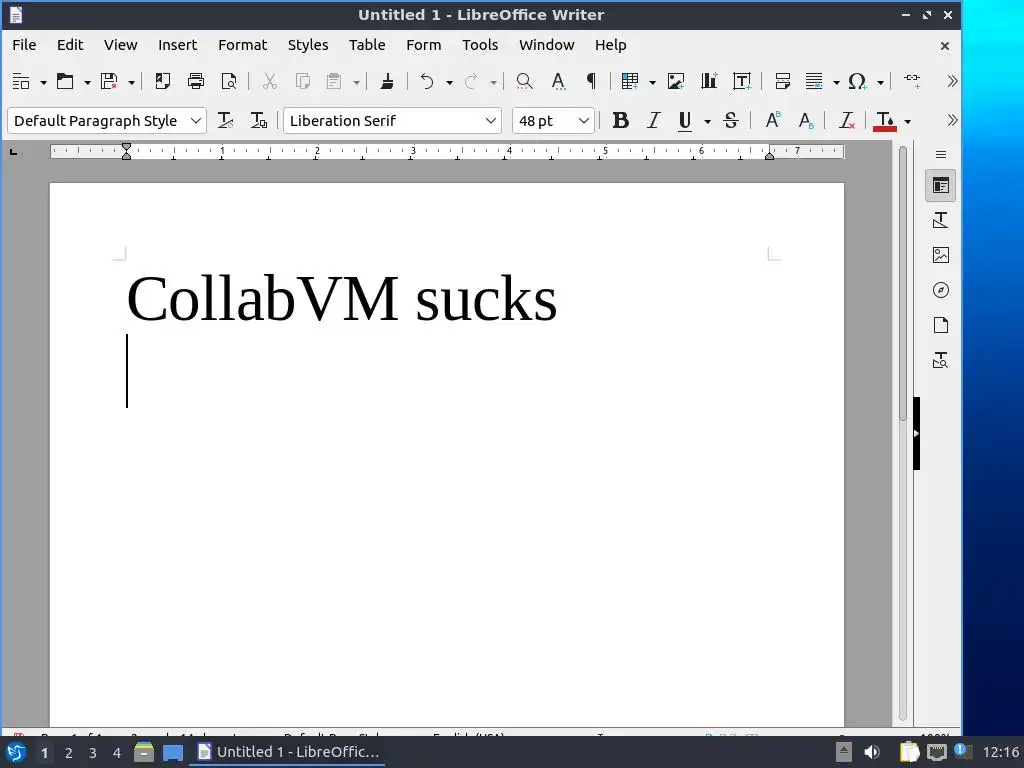Expand Standard toolbar overflow chevron
Image resolution: width=1024 pixels, height=768 pixels.
[952, 81]
